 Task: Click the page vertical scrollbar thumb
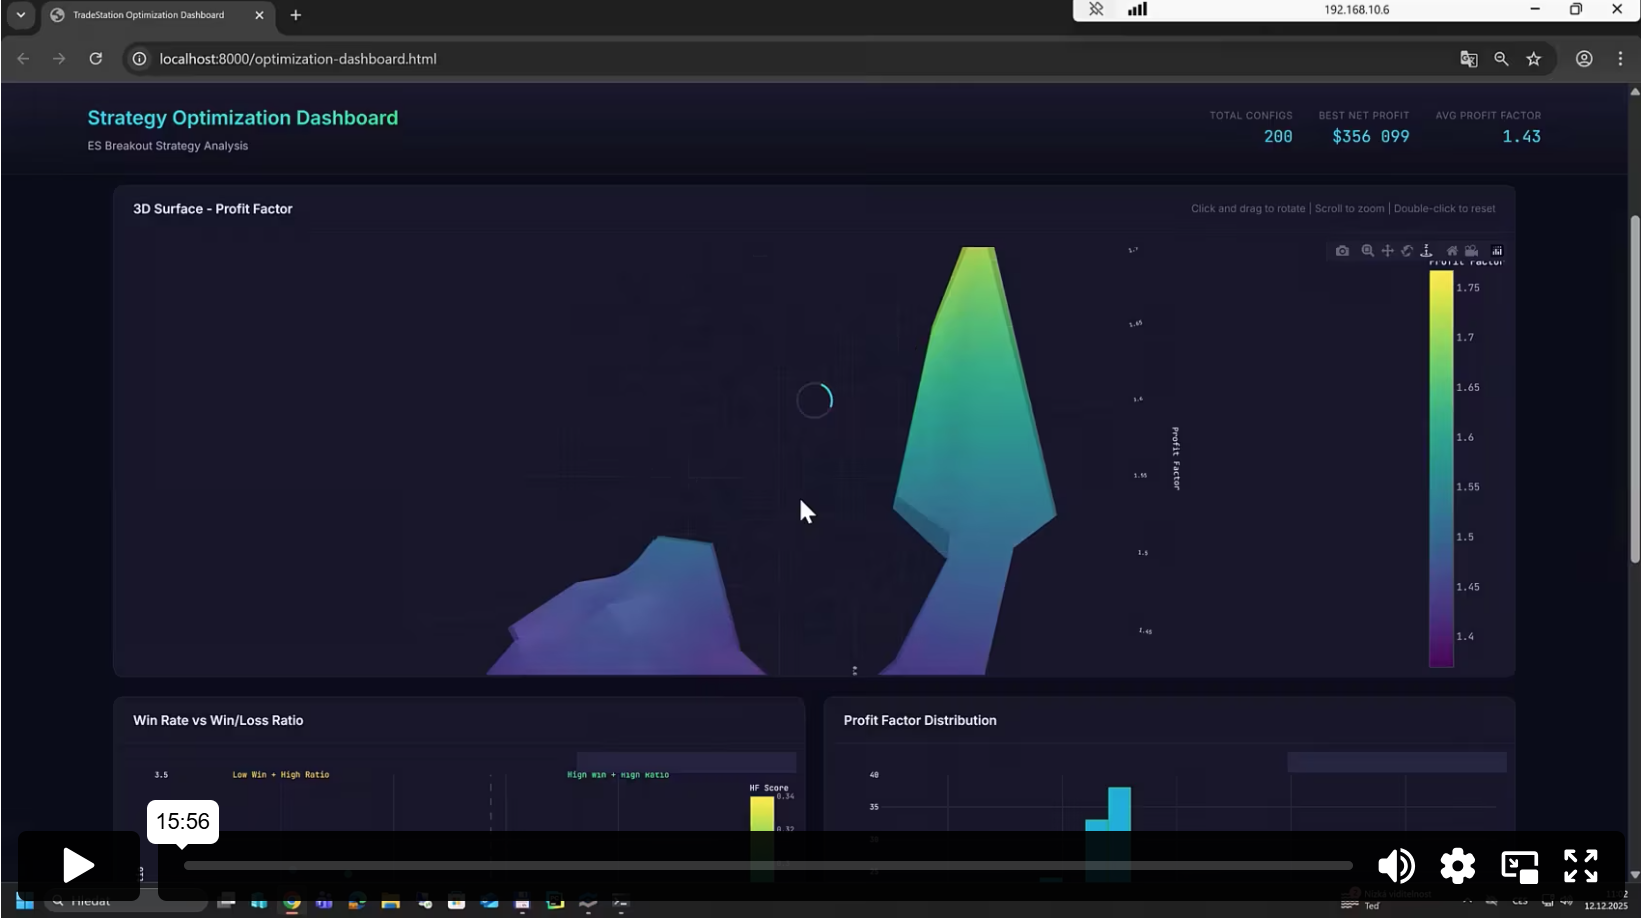pyautogui.click(x=1635, y=389)
